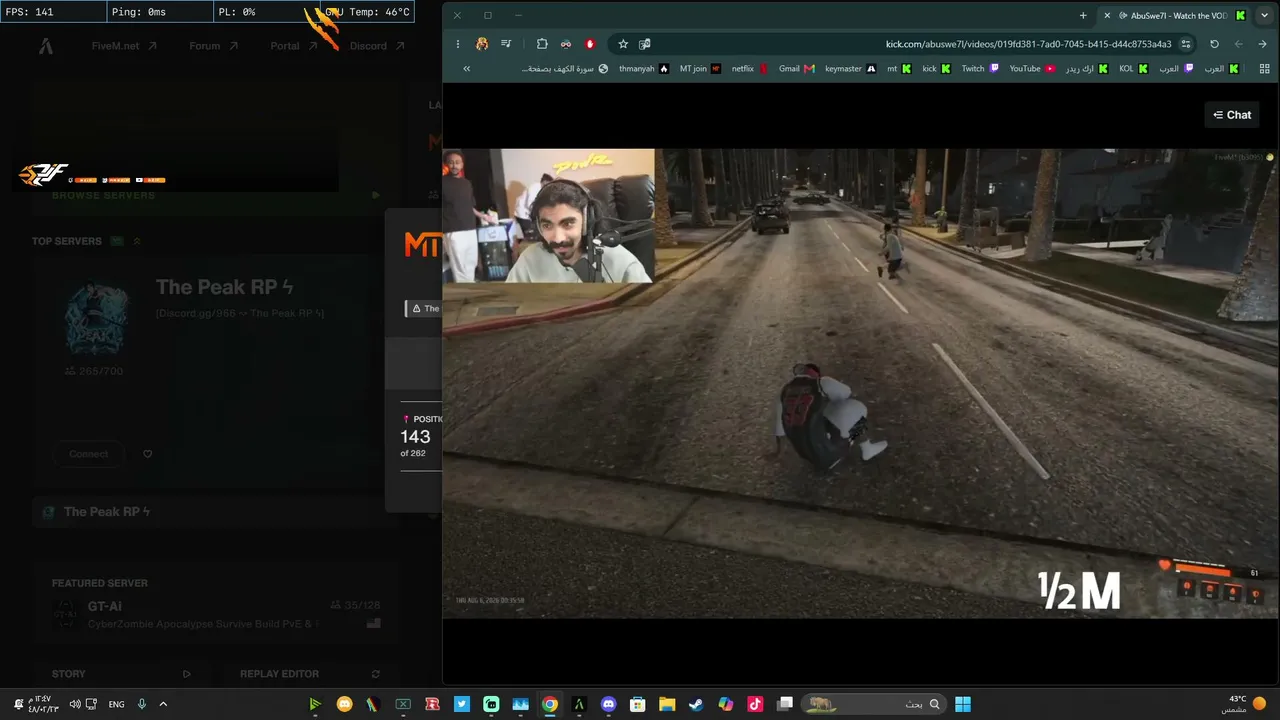Open the keymaster bookmark
1280x720 pixels.
point(851,69)
